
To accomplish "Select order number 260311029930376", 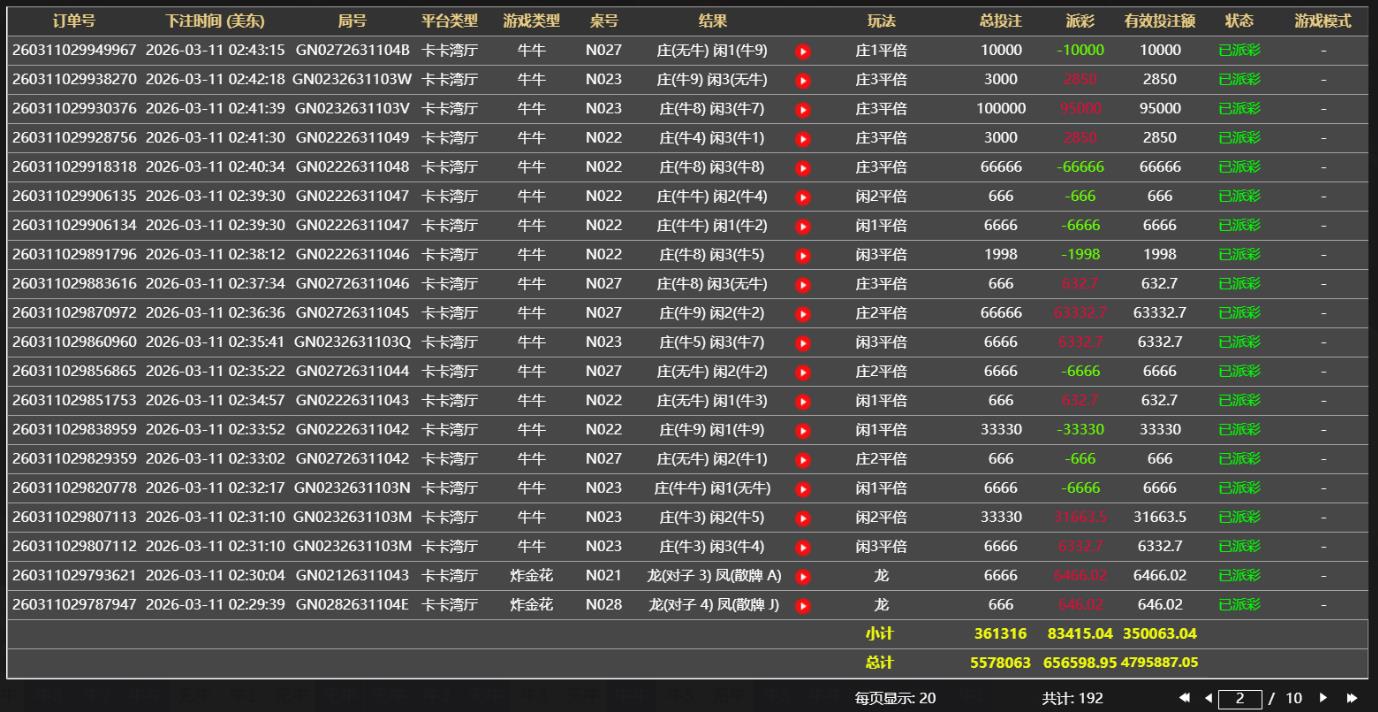I will click(x=74, y=108).
